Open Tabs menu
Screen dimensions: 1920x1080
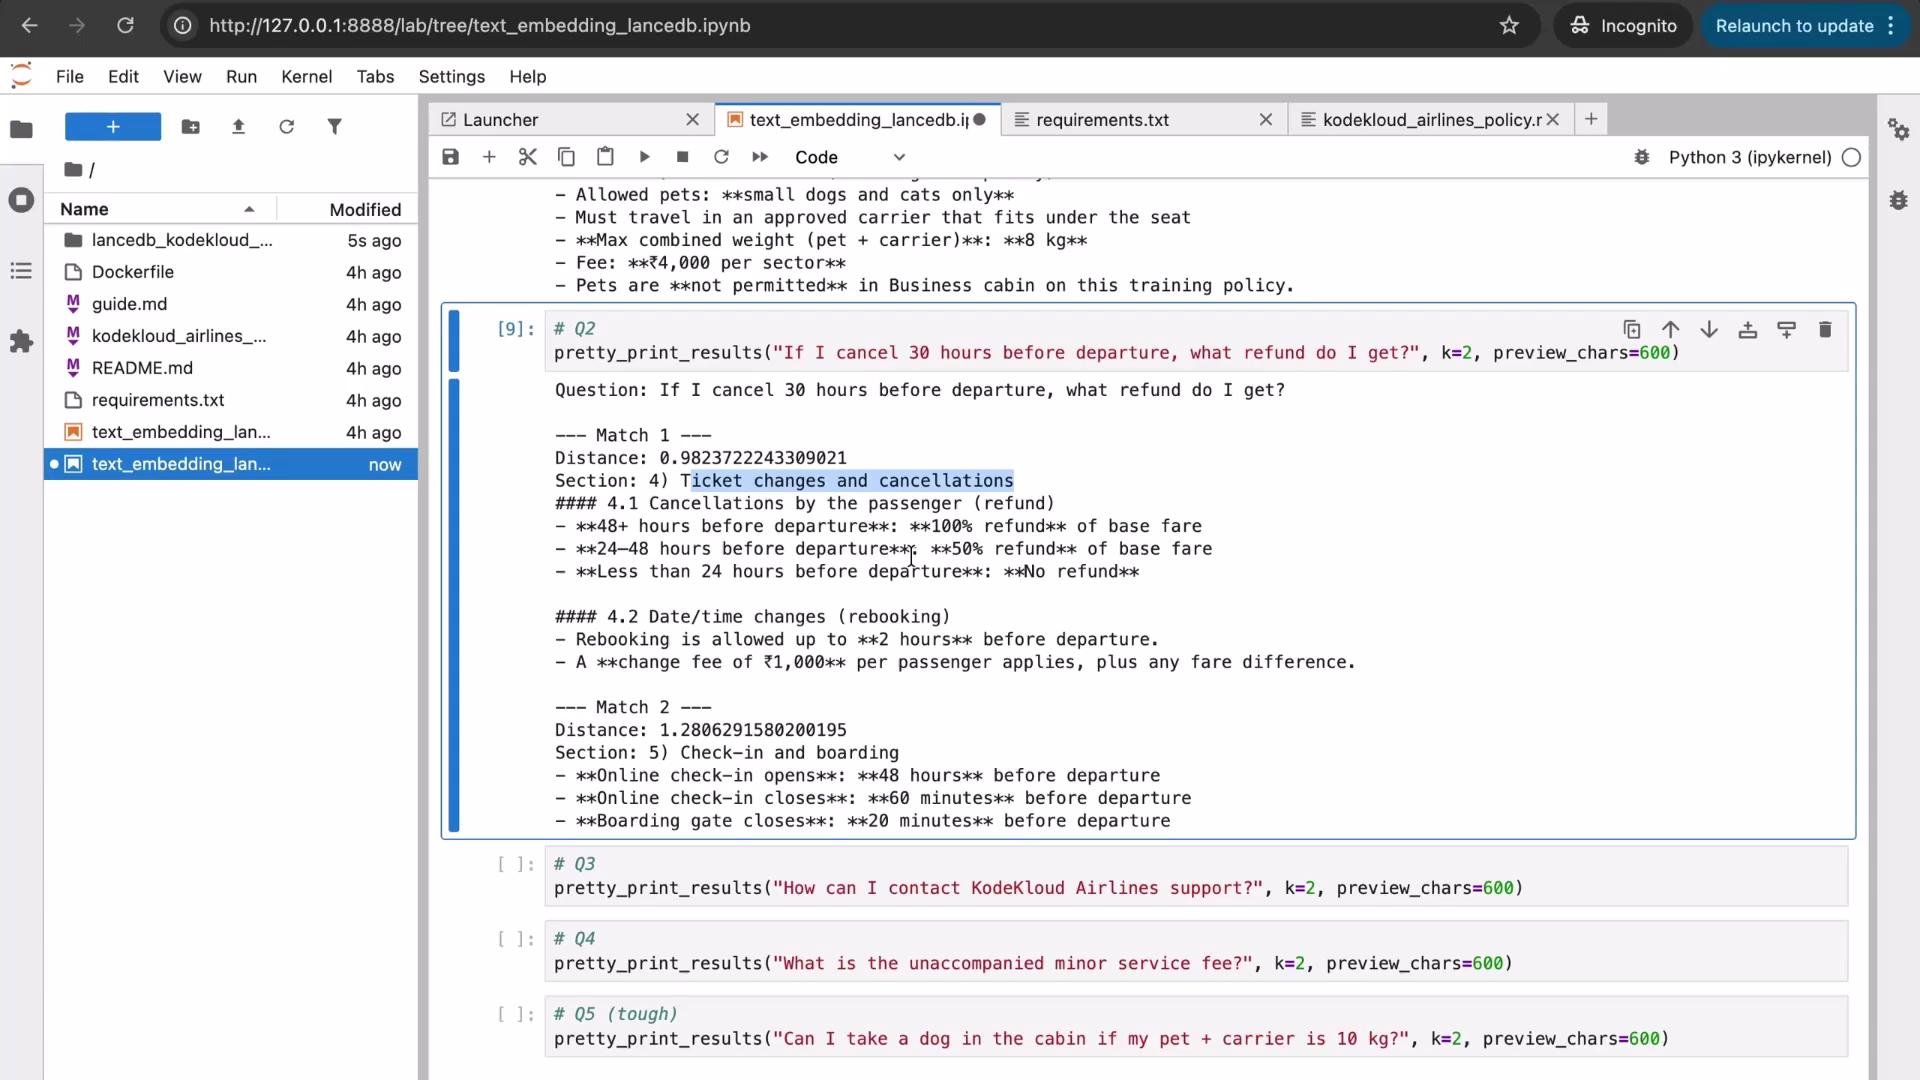pyautogui.click(x=375, y=77)
